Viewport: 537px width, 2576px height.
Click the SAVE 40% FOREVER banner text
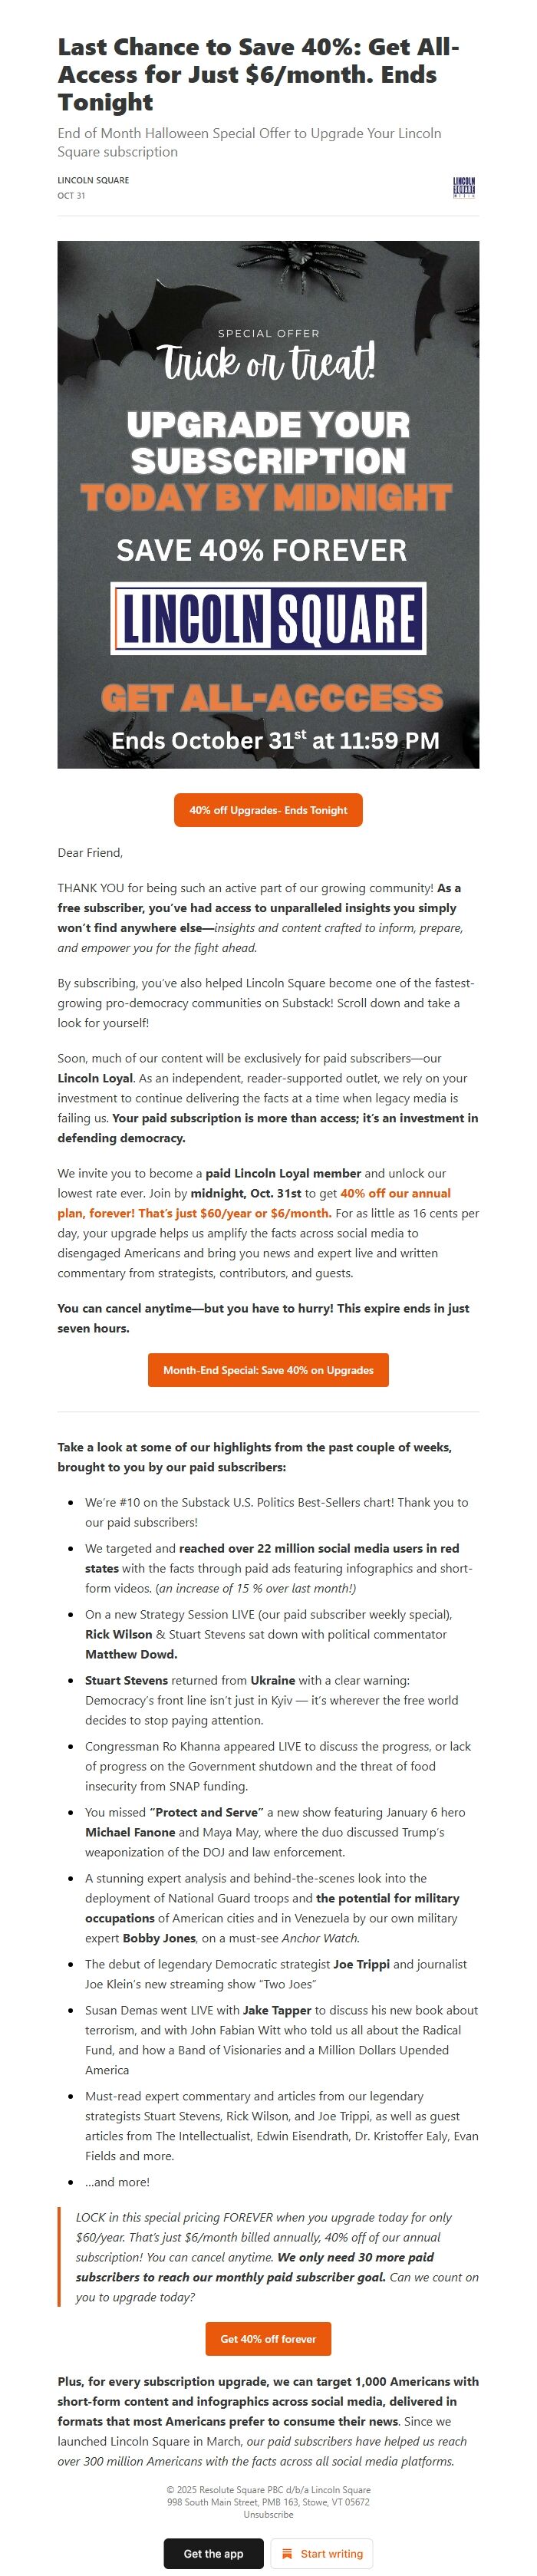268,549
